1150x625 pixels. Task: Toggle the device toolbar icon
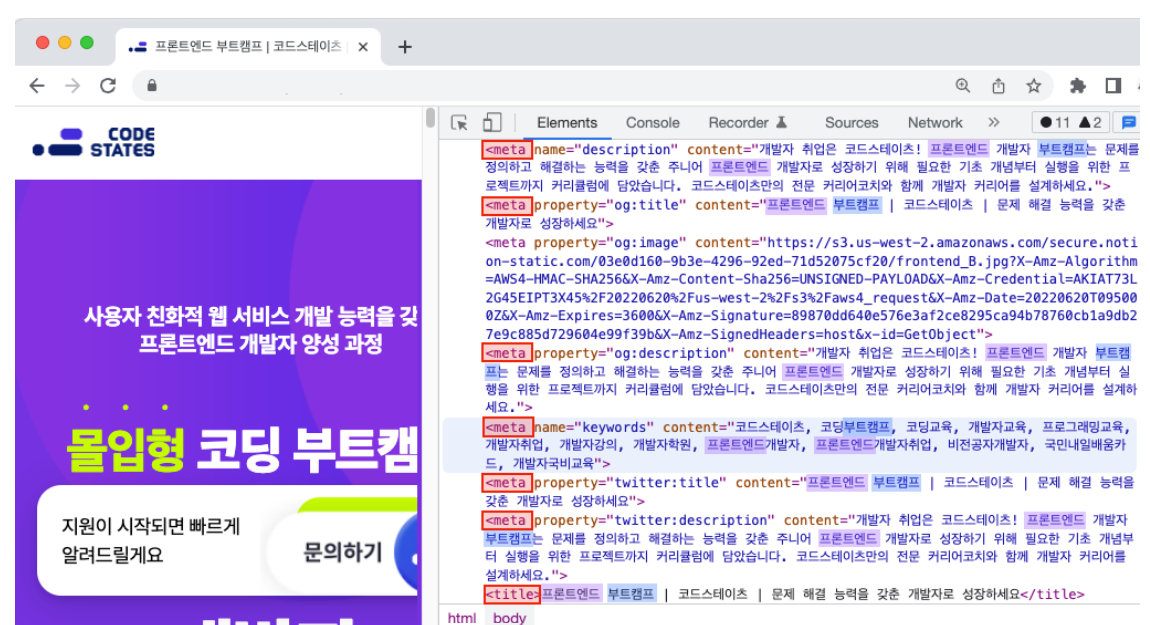tap(492, 123)
